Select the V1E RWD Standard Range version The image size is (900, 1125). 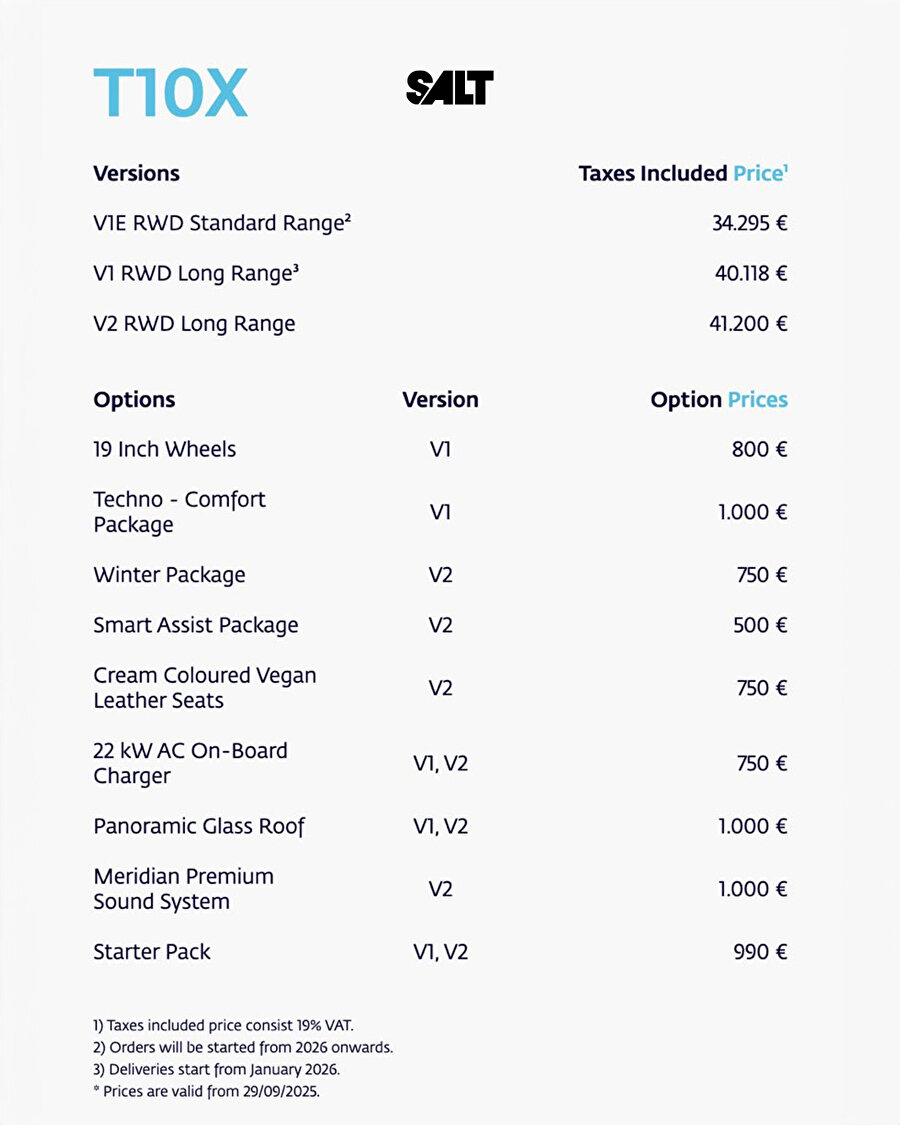point(221,223)
